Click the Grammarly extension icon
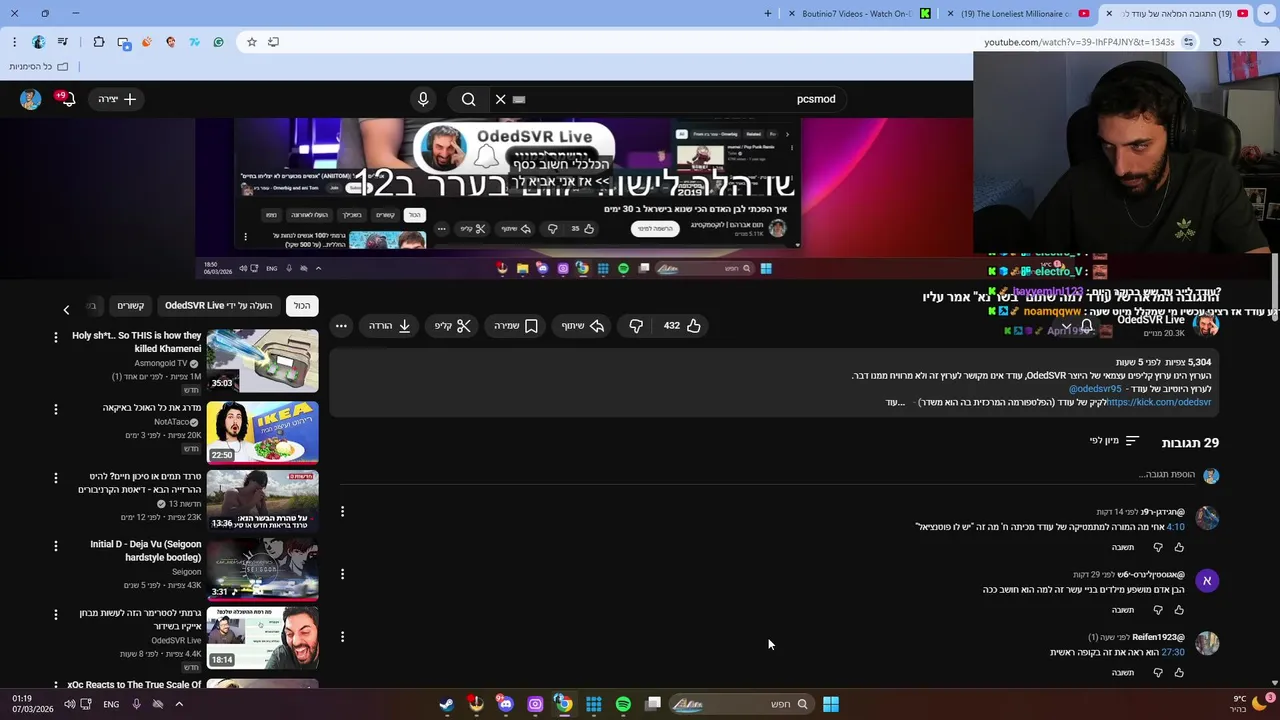Screen dimensions: 1280x720 coord(218,42)
